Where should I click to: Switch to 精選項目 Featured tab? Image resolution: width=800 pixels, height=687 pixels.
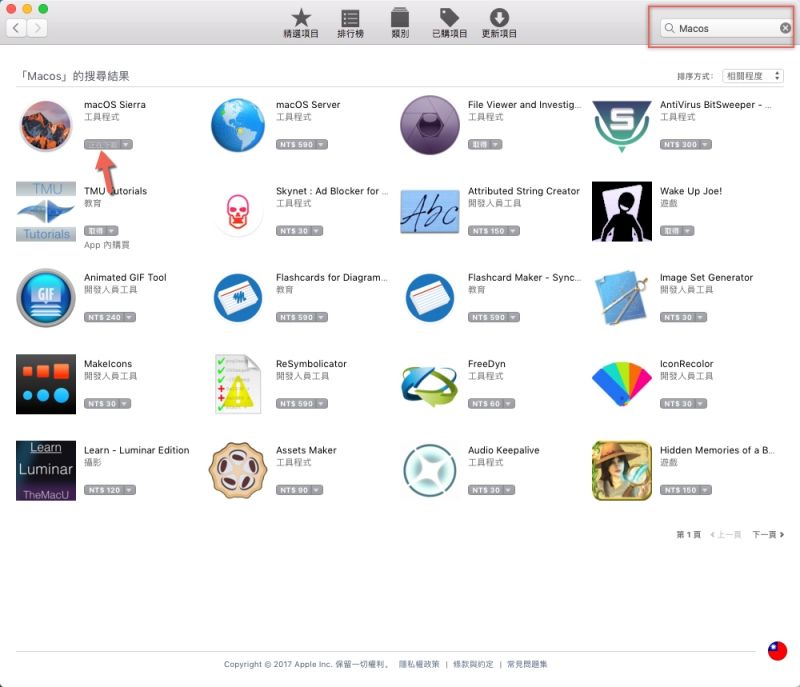tap(301, 23)
